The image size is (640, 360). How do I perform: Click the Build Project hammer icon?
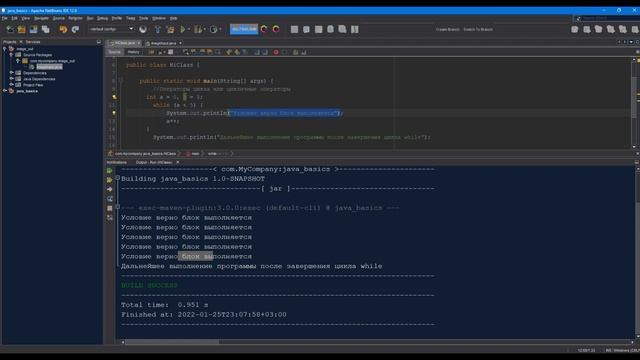coord(158,29)
